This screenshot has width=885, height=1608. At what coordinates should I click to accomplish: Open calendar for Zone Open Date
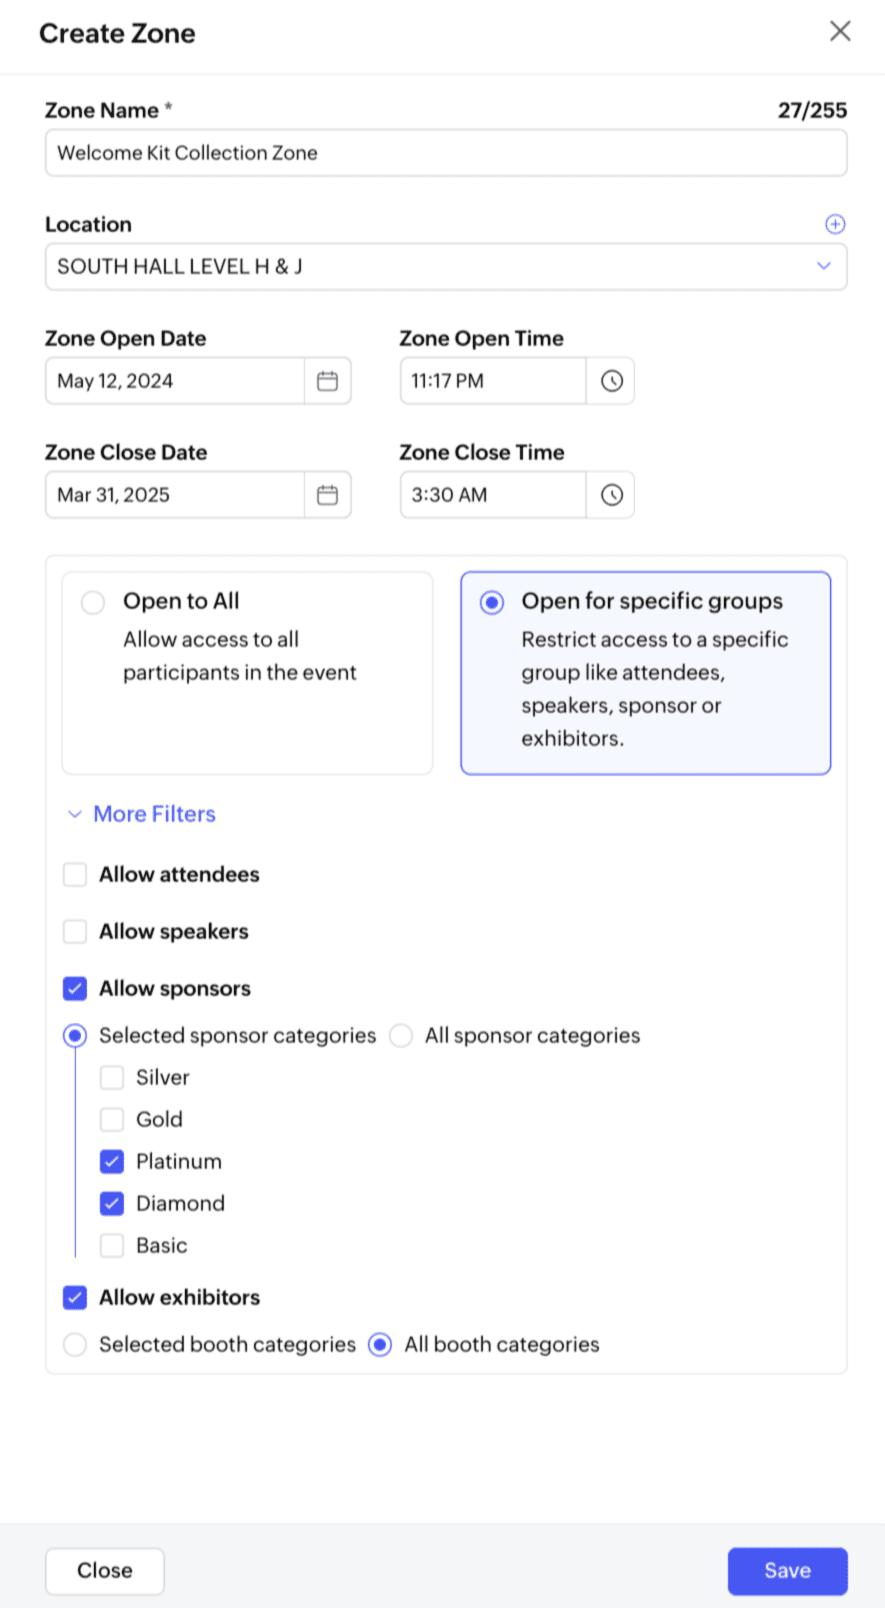[x=327, y=381]
